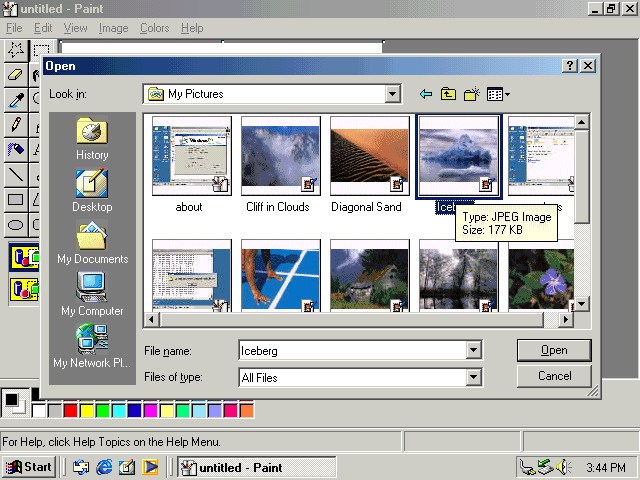Click the Cancel button

tap(554, 376)
